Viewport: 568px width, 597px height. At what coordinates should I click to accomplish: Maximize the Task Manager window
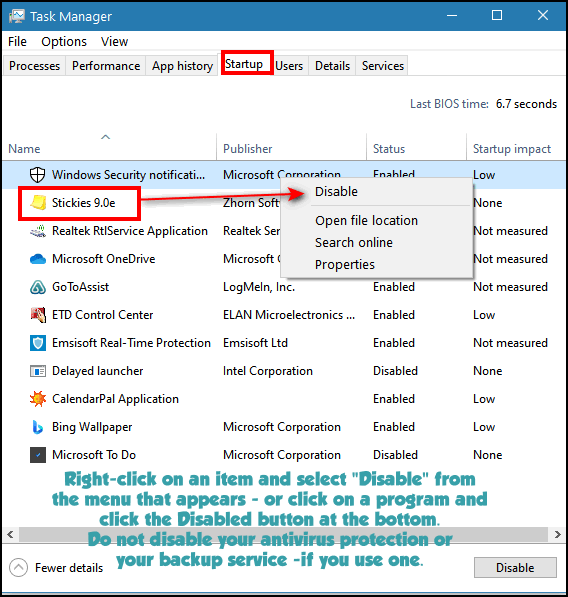tap(497, 16)
